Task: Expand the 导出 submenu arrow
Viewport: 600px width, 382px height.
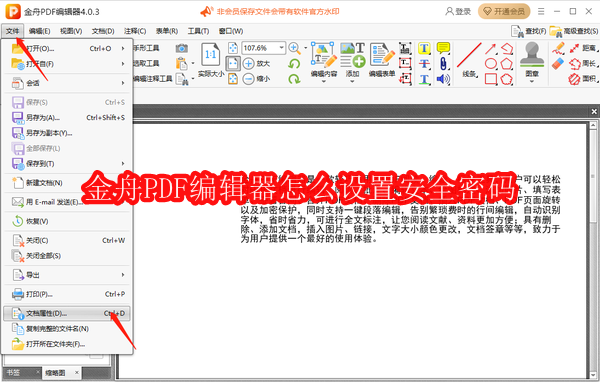Action: [123, 275]
